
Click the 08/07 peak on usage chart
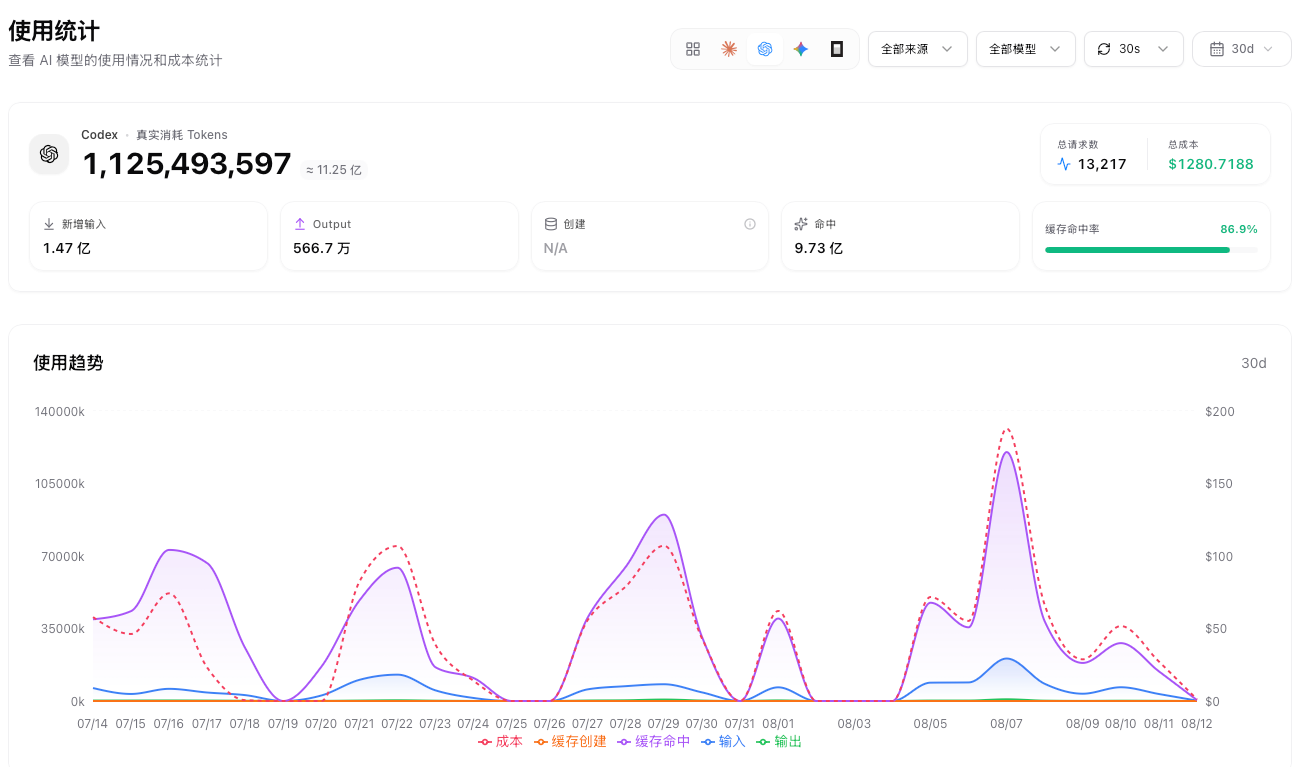(1006, 452)
